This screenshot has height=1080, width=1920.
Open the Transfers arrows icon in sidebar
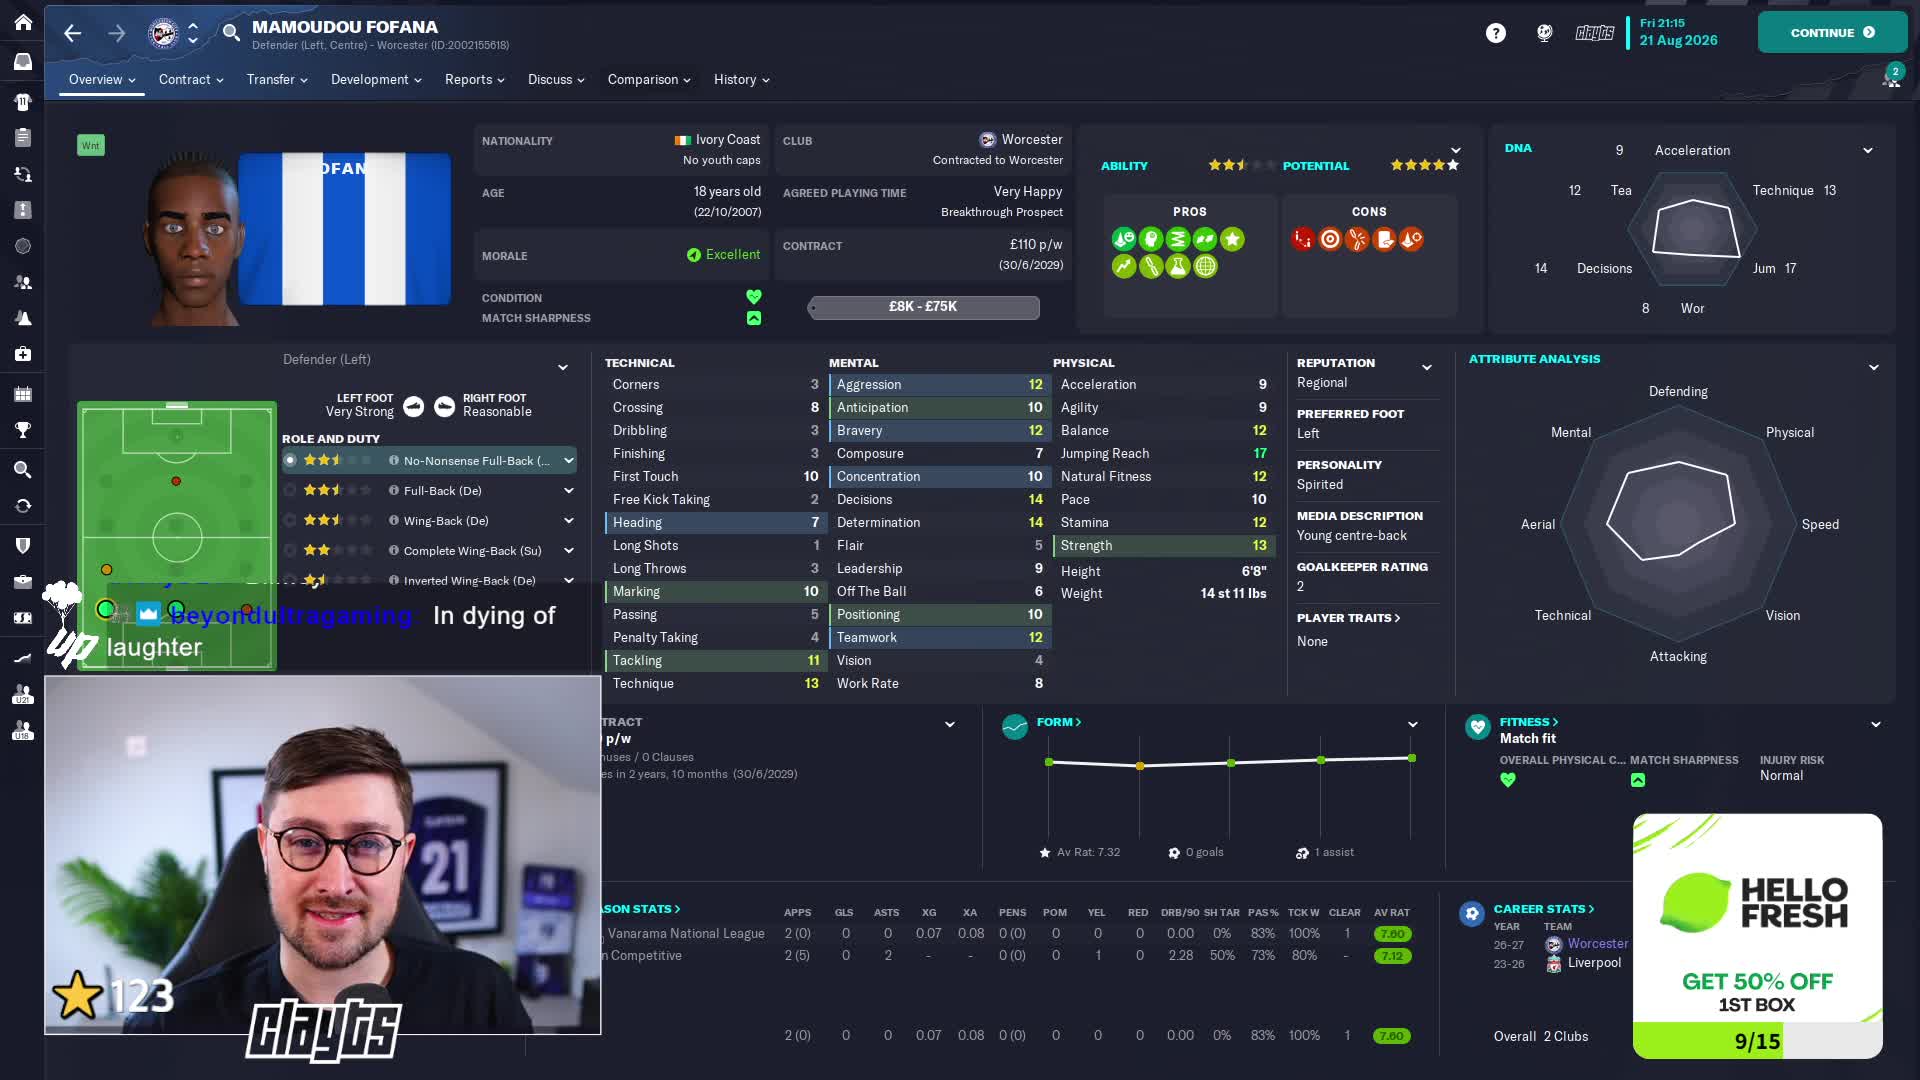[x=23, y=506]
